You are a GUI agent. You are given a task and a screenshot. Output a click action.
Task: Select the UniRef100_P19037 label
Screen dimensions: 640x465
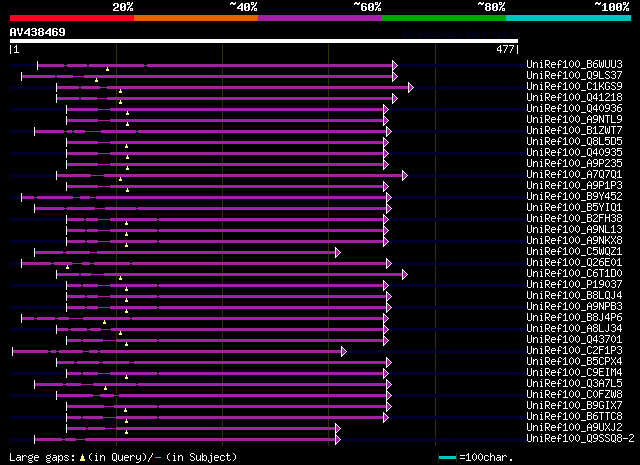tap(574, 285)
